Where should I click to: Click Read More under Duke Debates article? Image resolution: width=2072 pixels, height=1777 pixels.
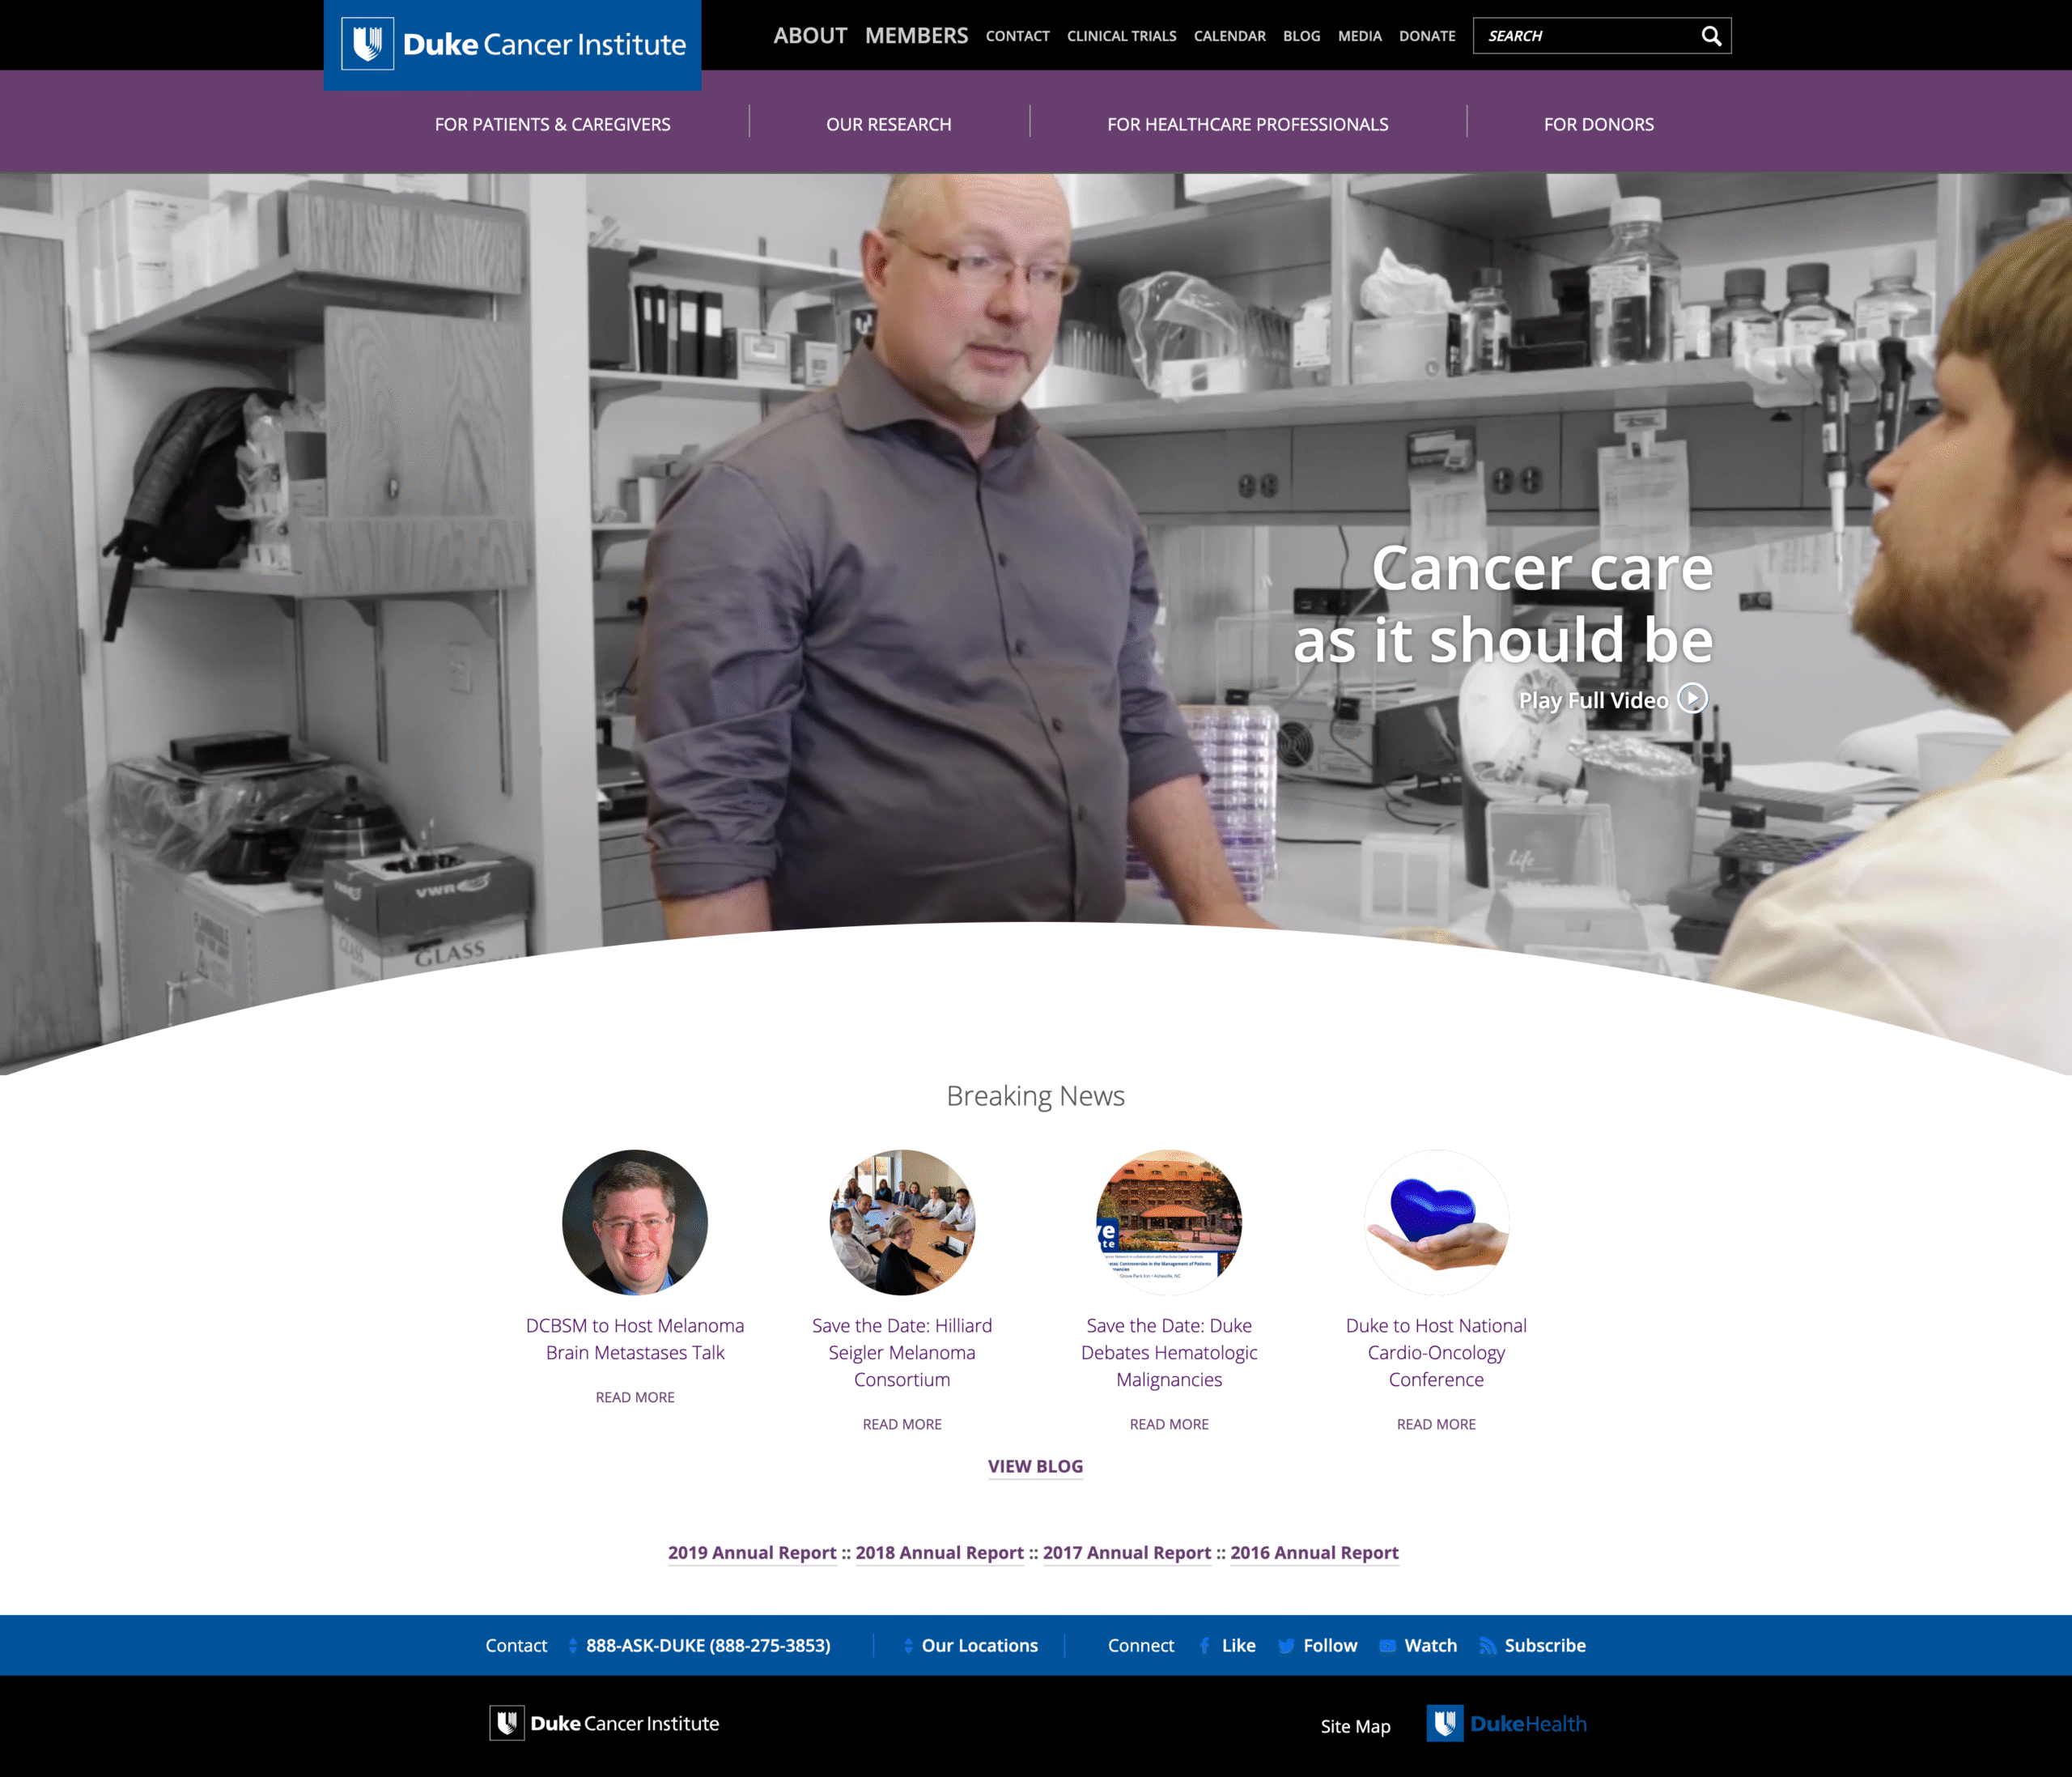[1169, 1424]
